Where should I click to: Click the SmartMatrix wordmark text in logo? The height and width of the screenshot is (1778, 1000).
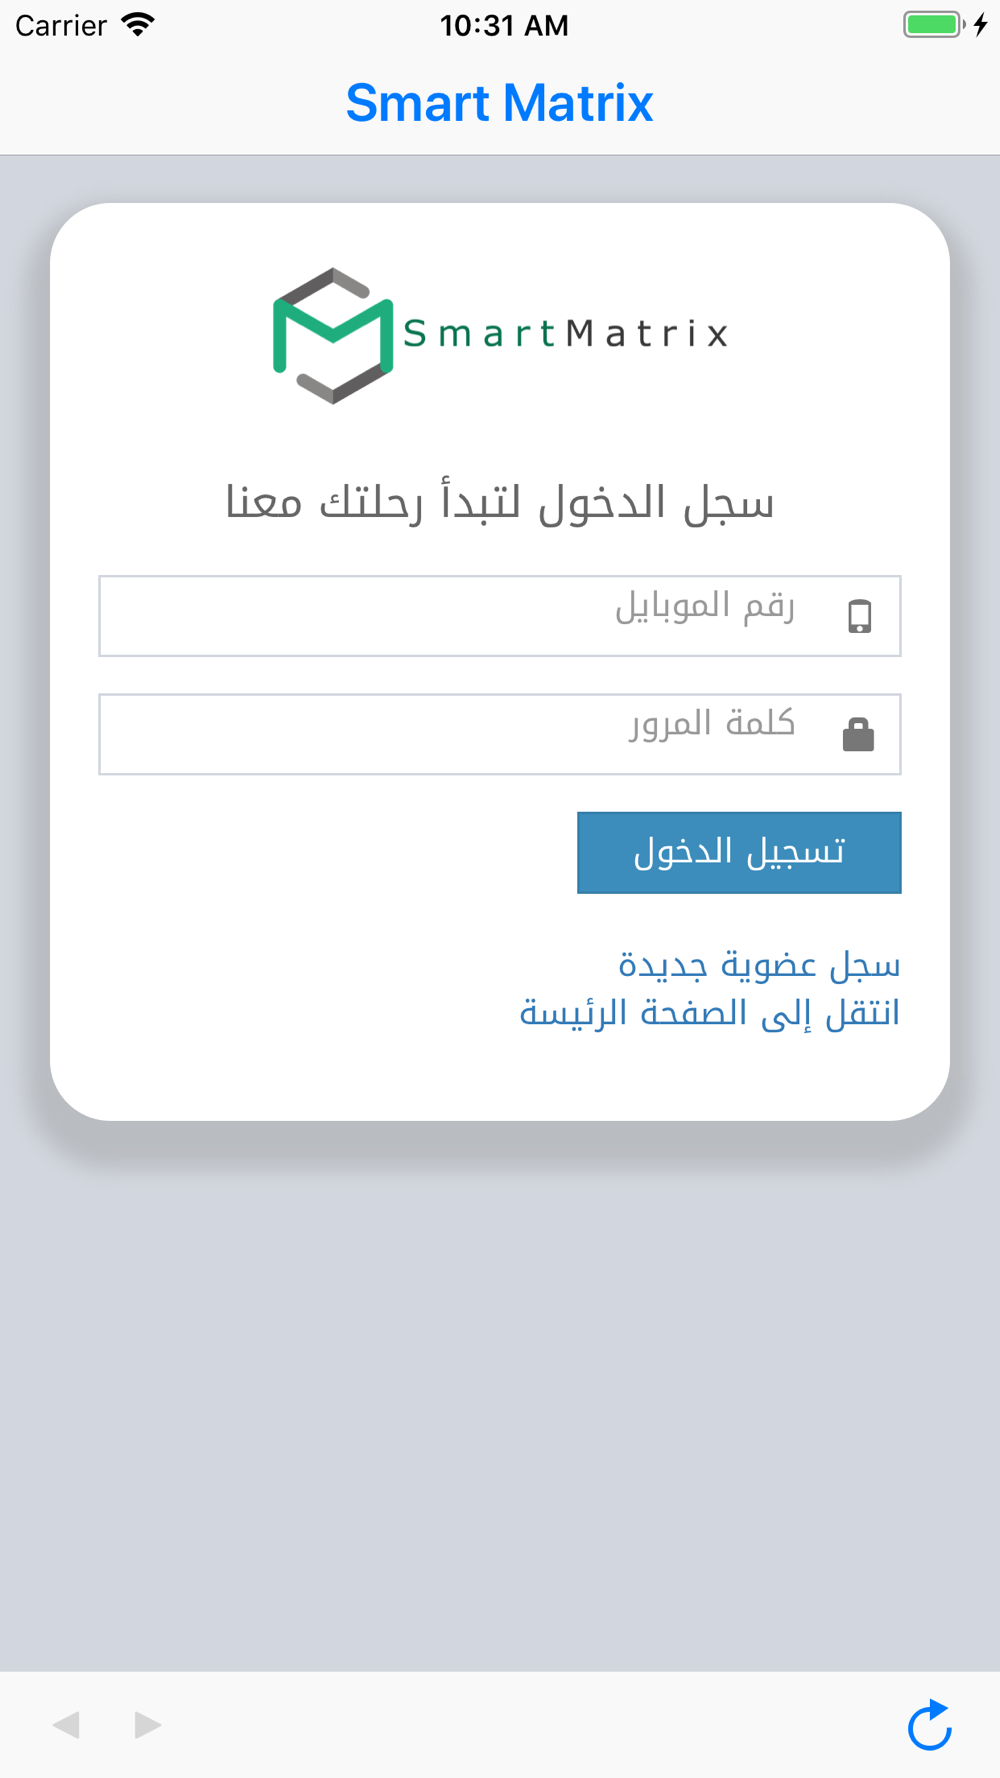(566, 333)
